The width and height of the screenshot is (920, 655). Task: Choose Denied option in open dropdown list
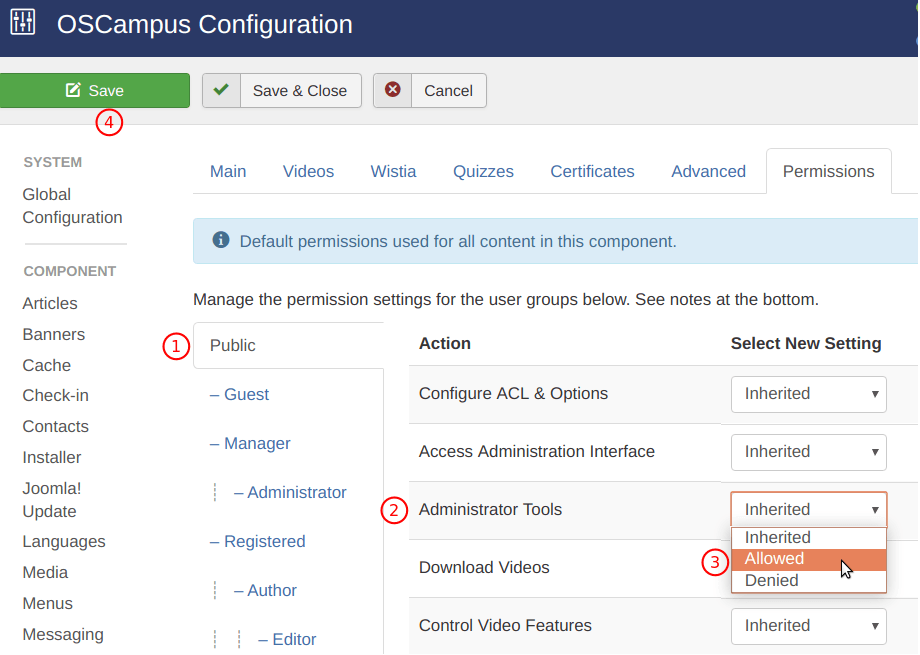coord(809,580)
